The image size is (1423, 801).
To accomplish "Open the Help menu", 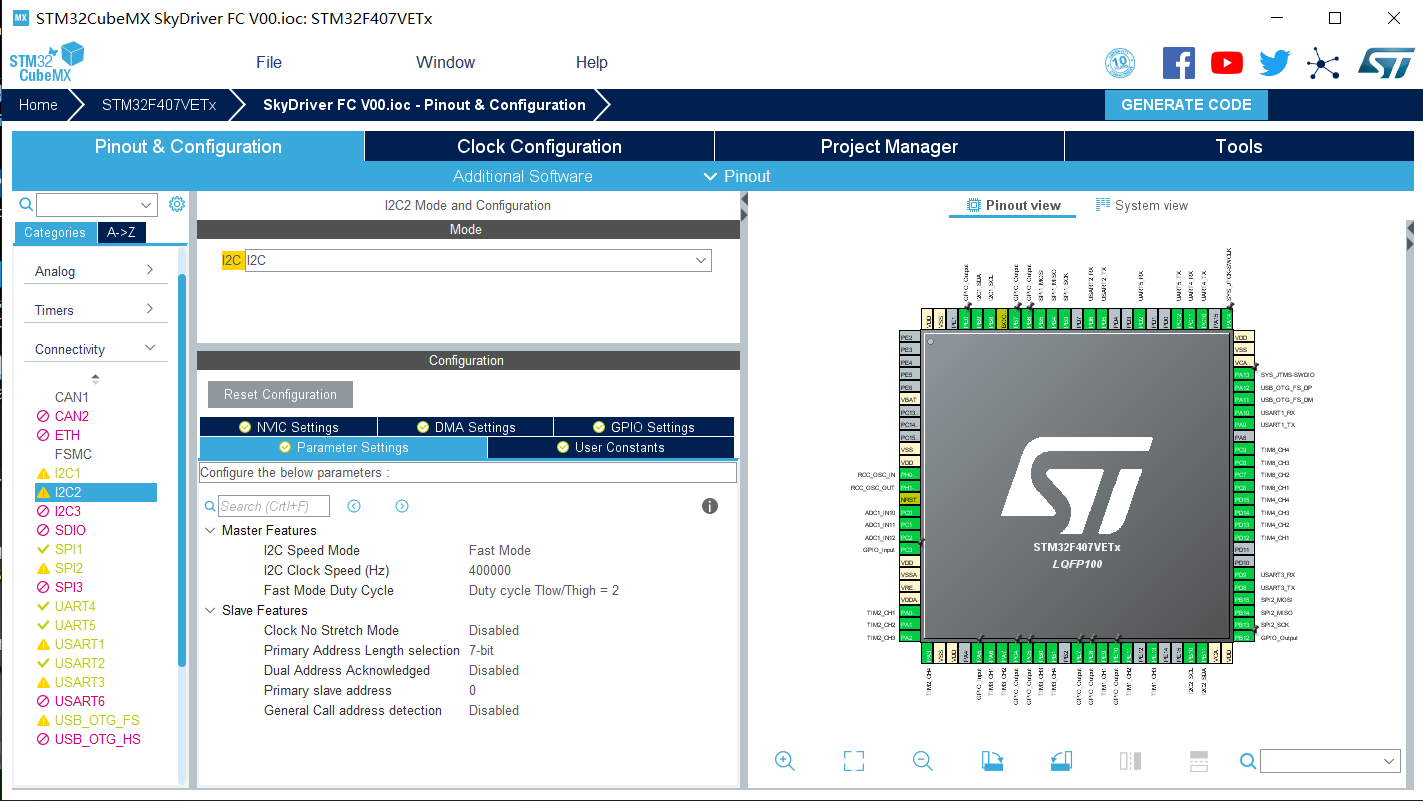I will point(592,62).
